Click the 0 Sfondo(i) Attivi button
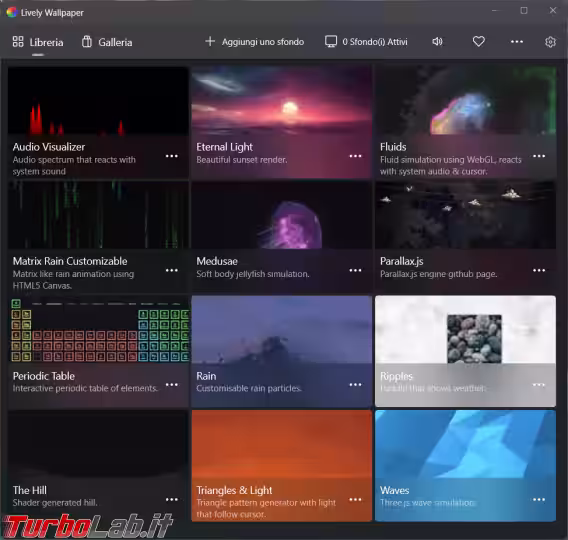This screenshot has height=540, width=568. coord(366,42)
